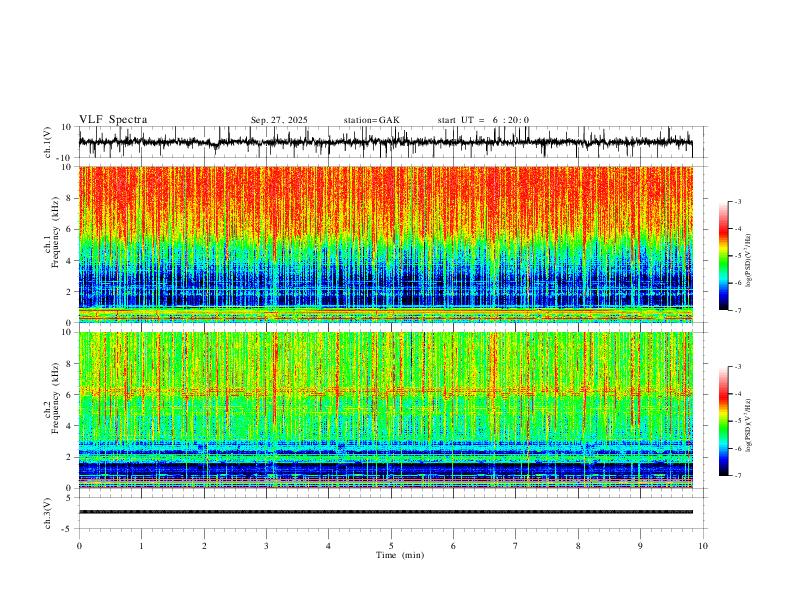Click the ch.2 color bar log(PSD) label
The width and height of the screenshot is (792, 612).
pyautogui.click(x=749, y=426)
